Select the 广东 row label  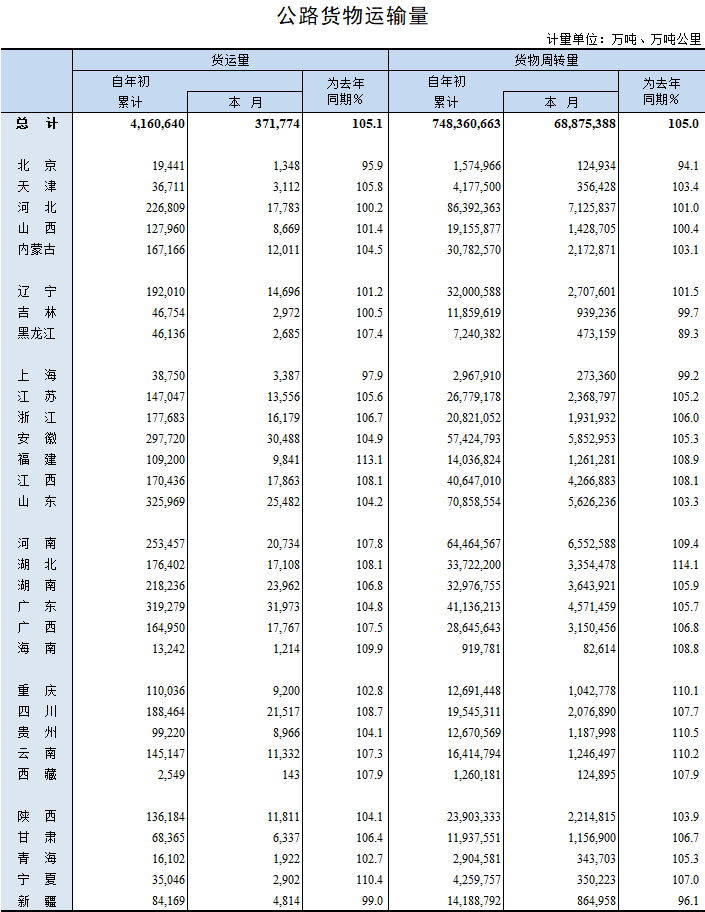37,606
